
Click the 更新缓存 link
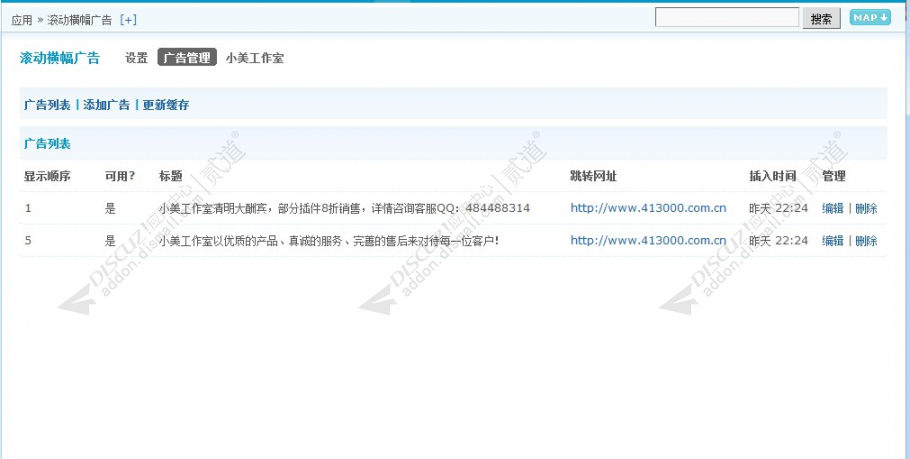[166, 105]
